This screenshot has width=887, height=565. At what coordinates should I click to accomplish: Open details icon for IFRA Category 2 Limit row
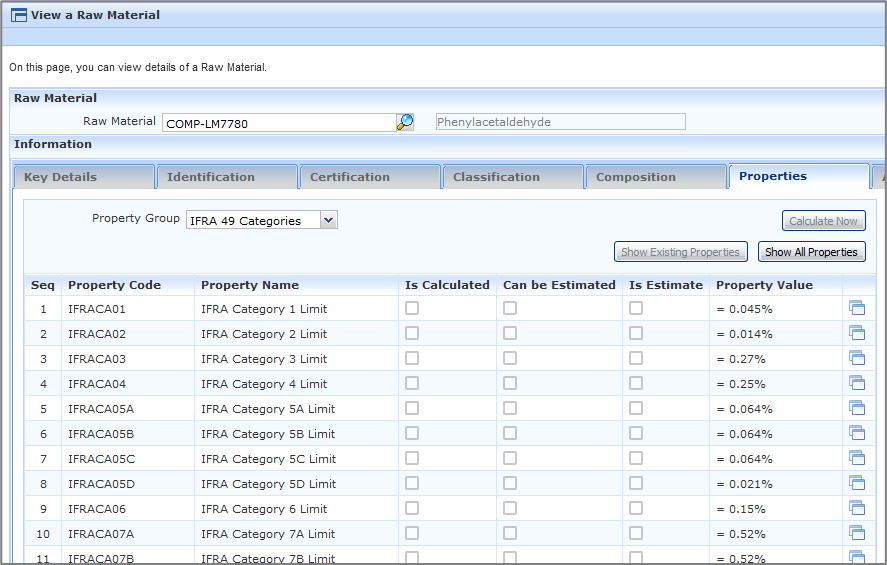[x=857, y=333]
